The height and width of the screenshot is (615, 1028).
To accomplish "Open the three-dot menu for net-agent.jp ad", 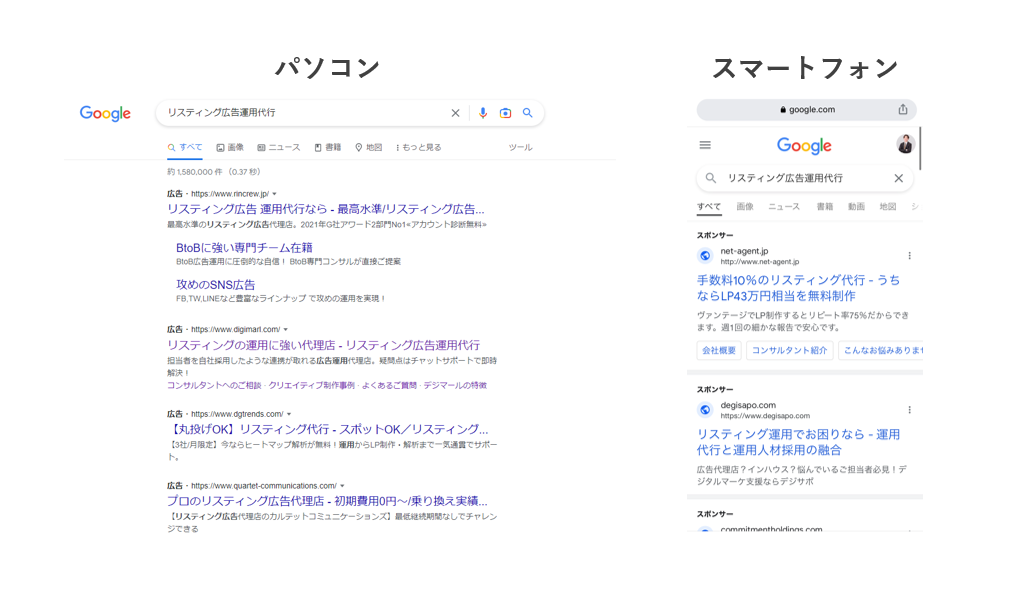I will coord(909,256).
